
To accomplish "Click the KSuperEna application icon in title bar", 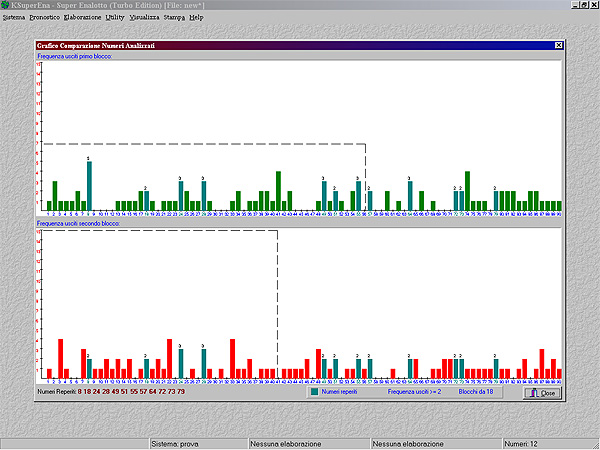I will point(5,5).
